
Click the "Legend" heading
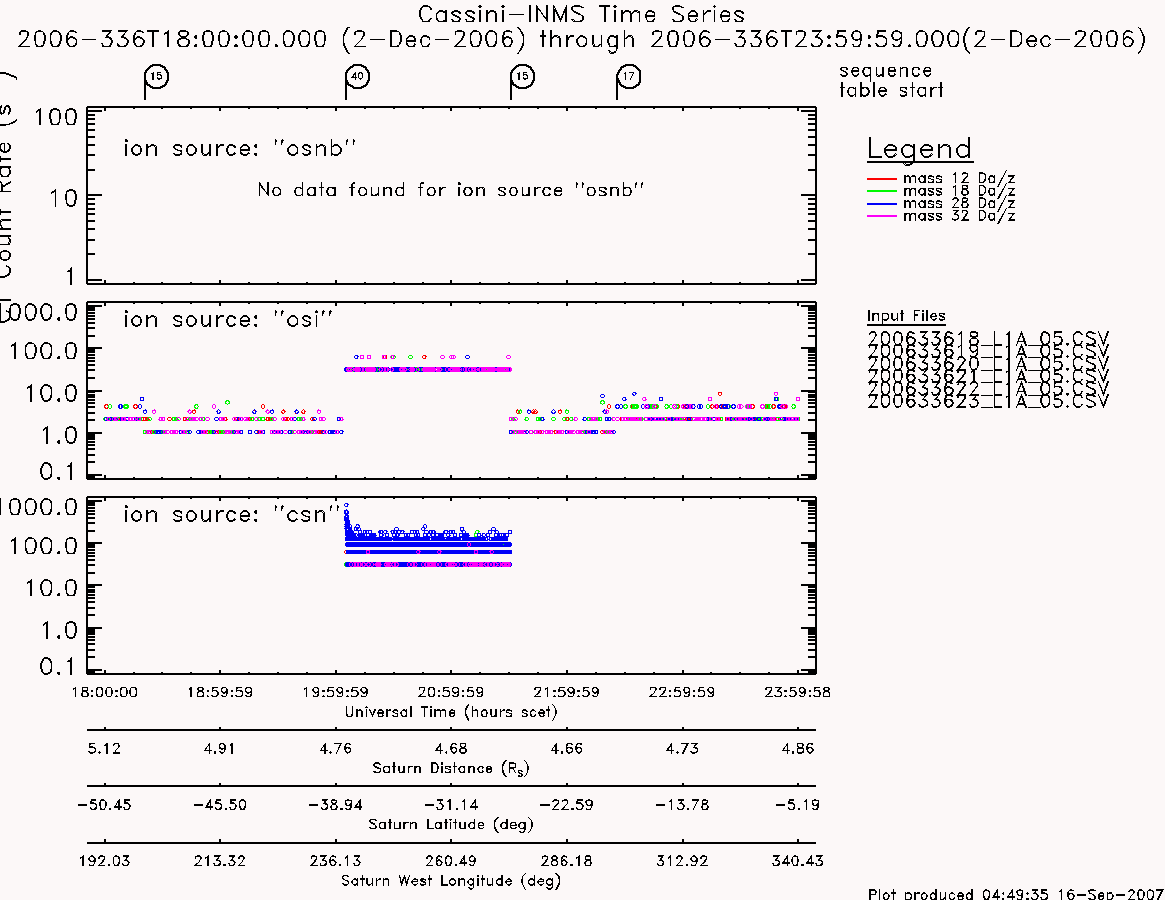[x=919, y=149]
